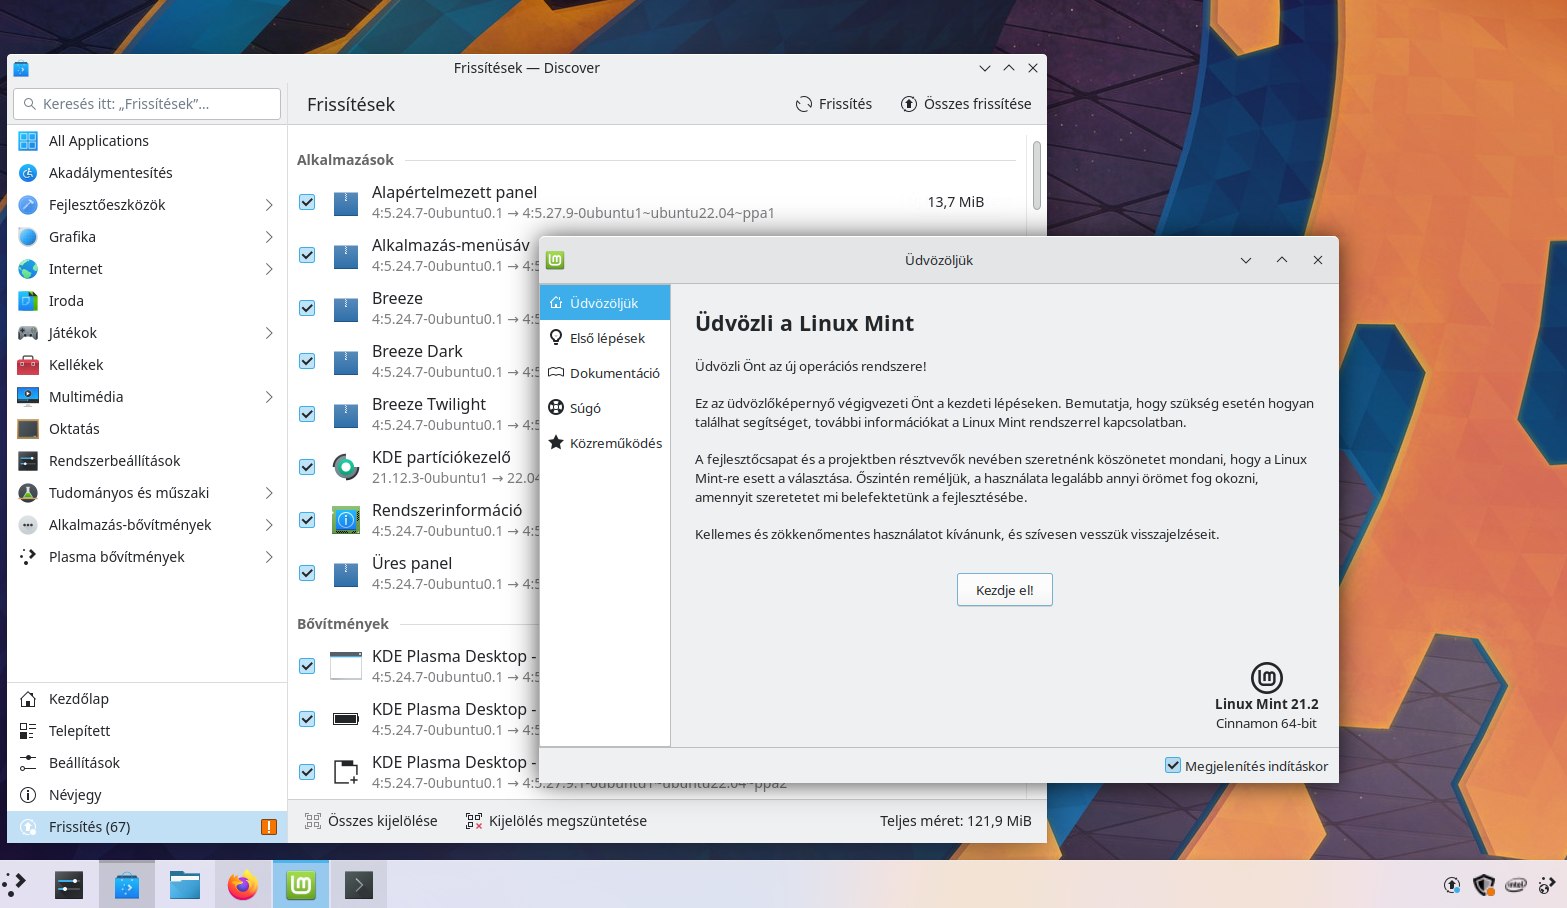Screen dimensions: 1567x908
Task: Open Alkalmazás-bővítmények category
Action: click(x=147, y=525)
